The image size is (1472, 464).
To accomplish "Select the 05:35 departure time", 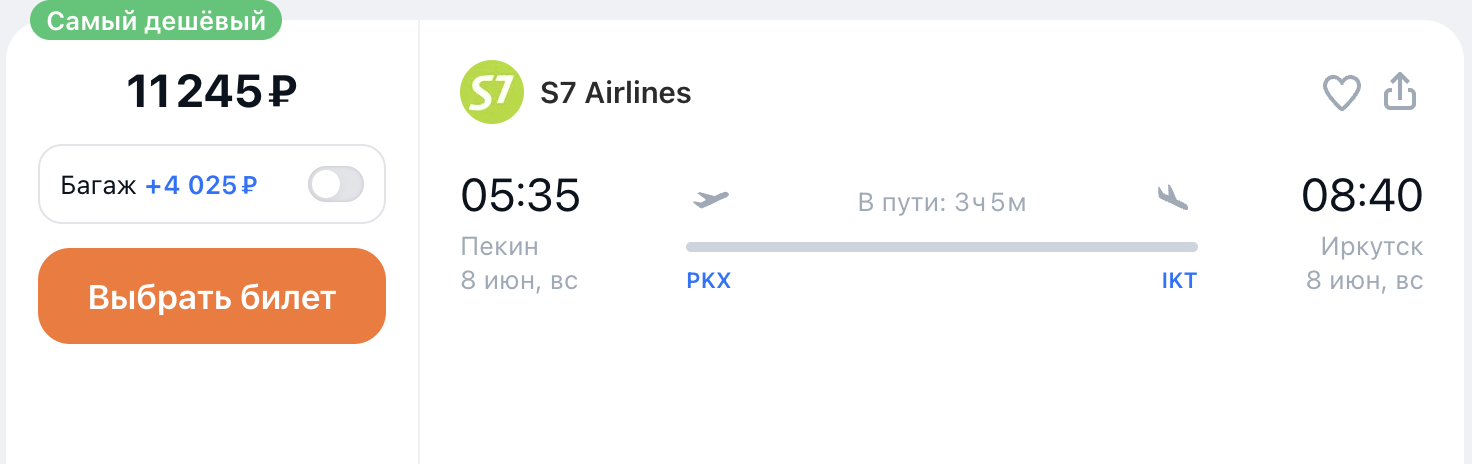I will [520, 195].
